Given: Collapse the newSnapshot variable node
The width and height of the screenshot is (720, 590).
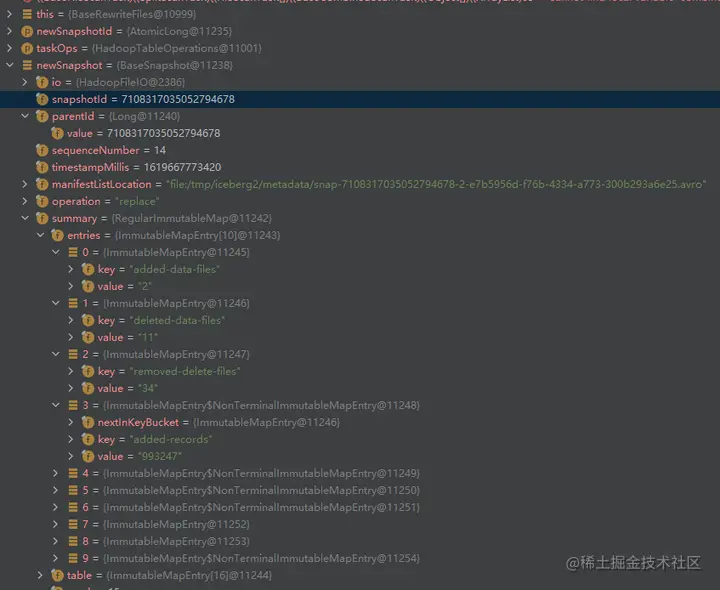Looking at the screenshot, I should [x=9, y=65].
